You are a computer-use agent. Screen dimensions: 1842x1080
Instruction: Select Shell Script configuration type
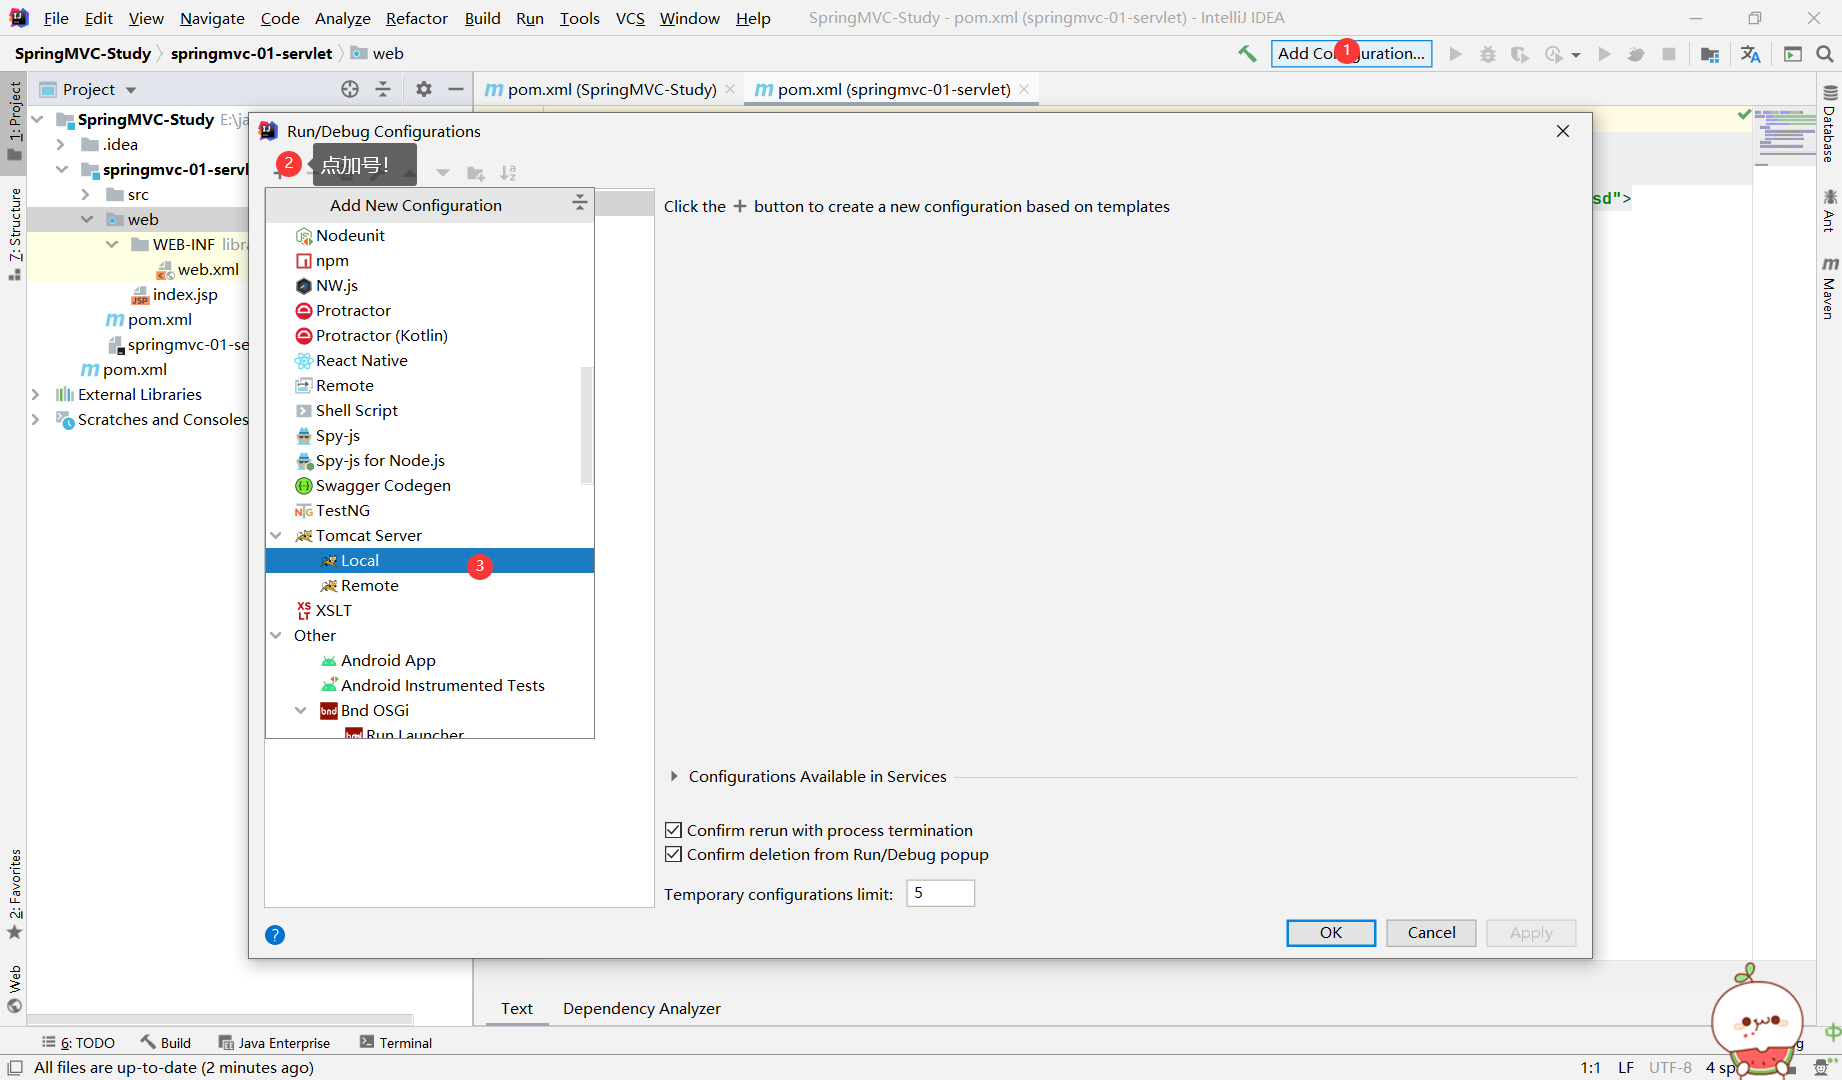click(x=430, y=410)
